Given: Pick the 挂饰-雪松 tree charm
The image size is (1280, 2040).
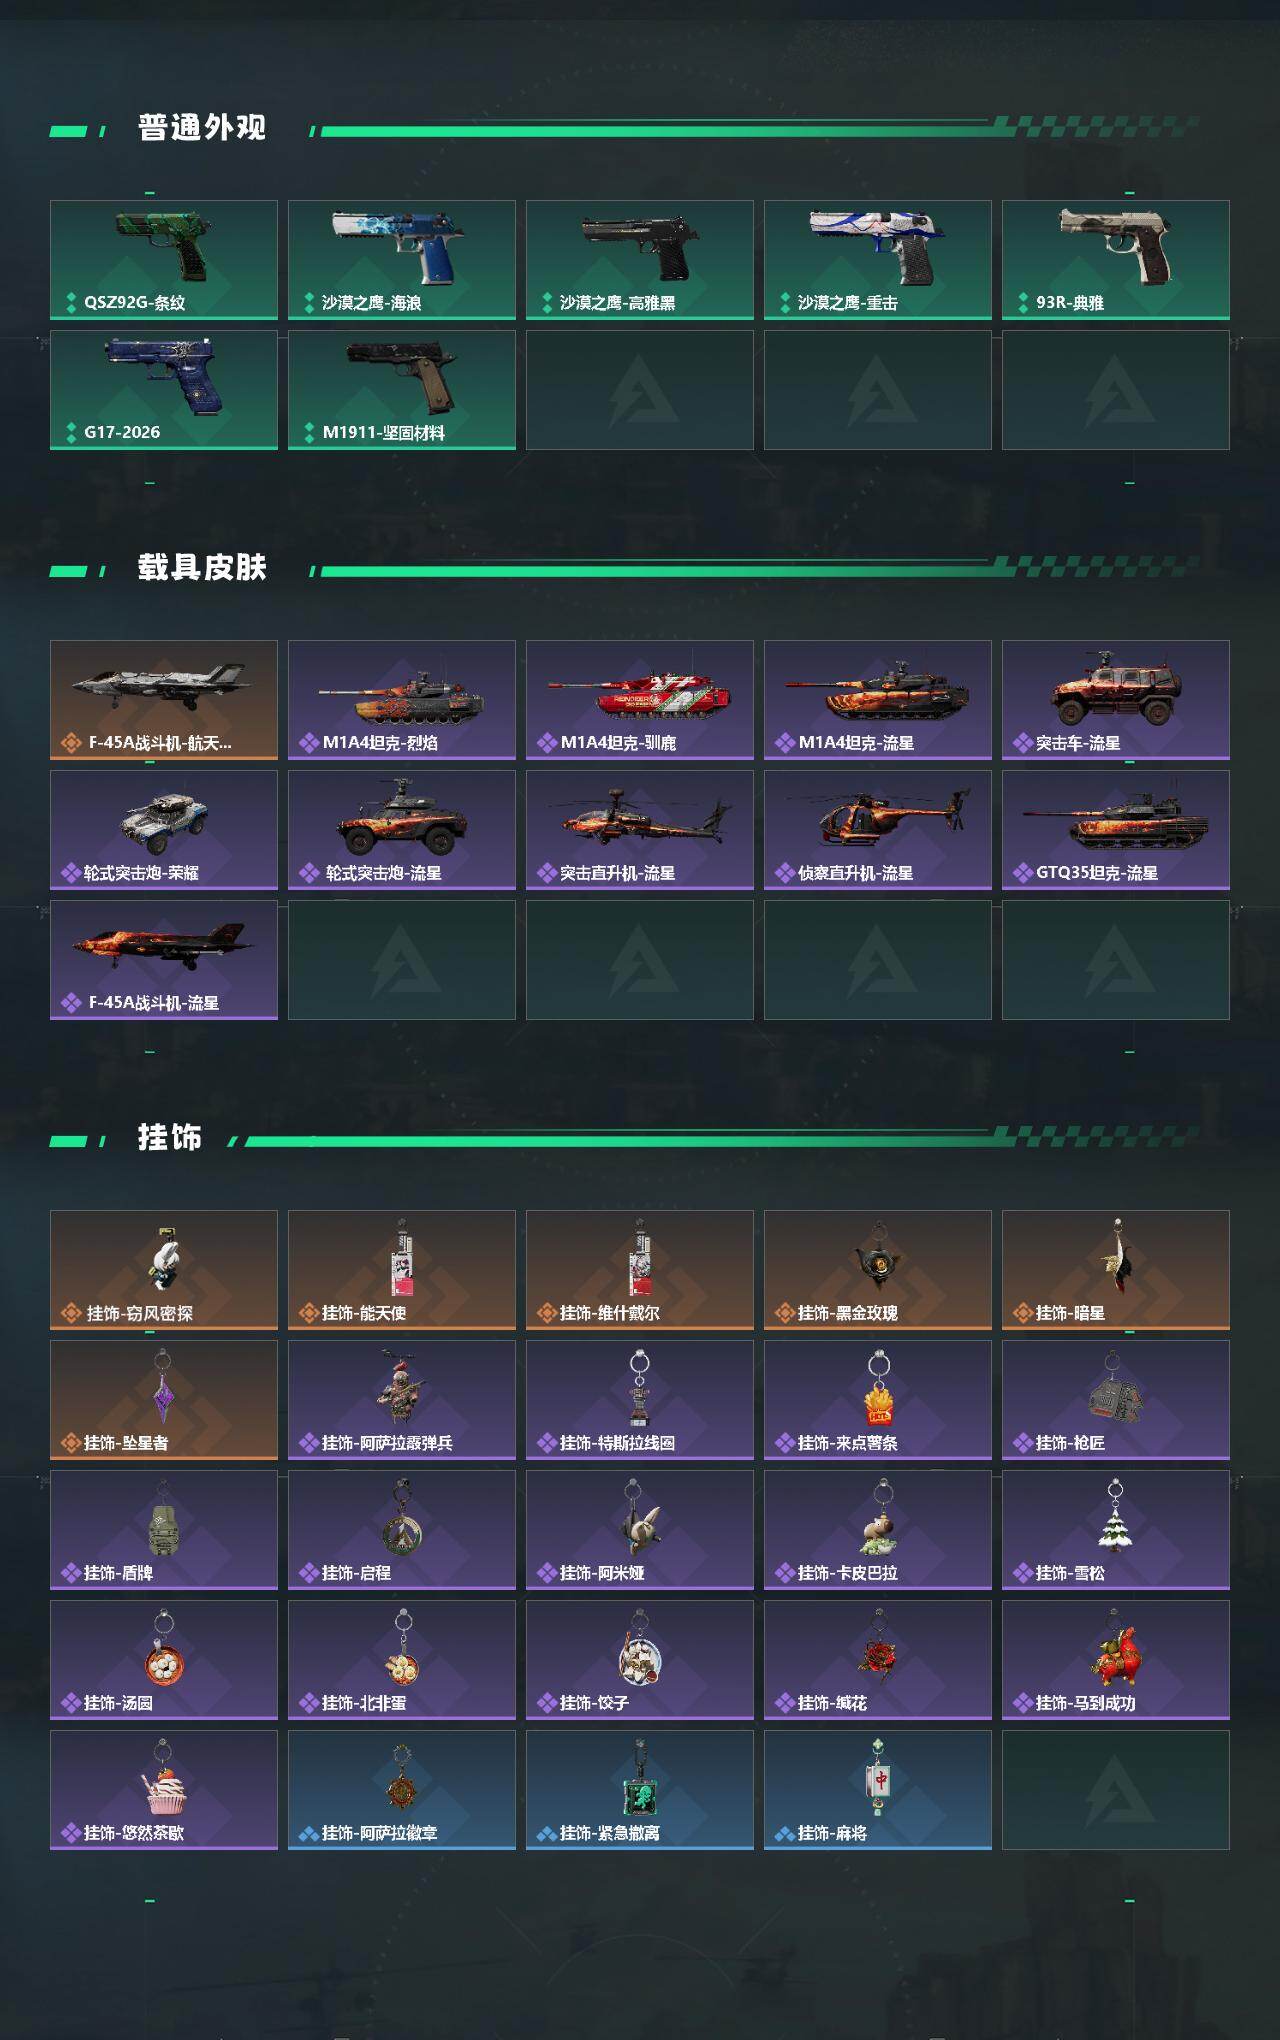Looking at the screenshot, I should [1116, 1530].
